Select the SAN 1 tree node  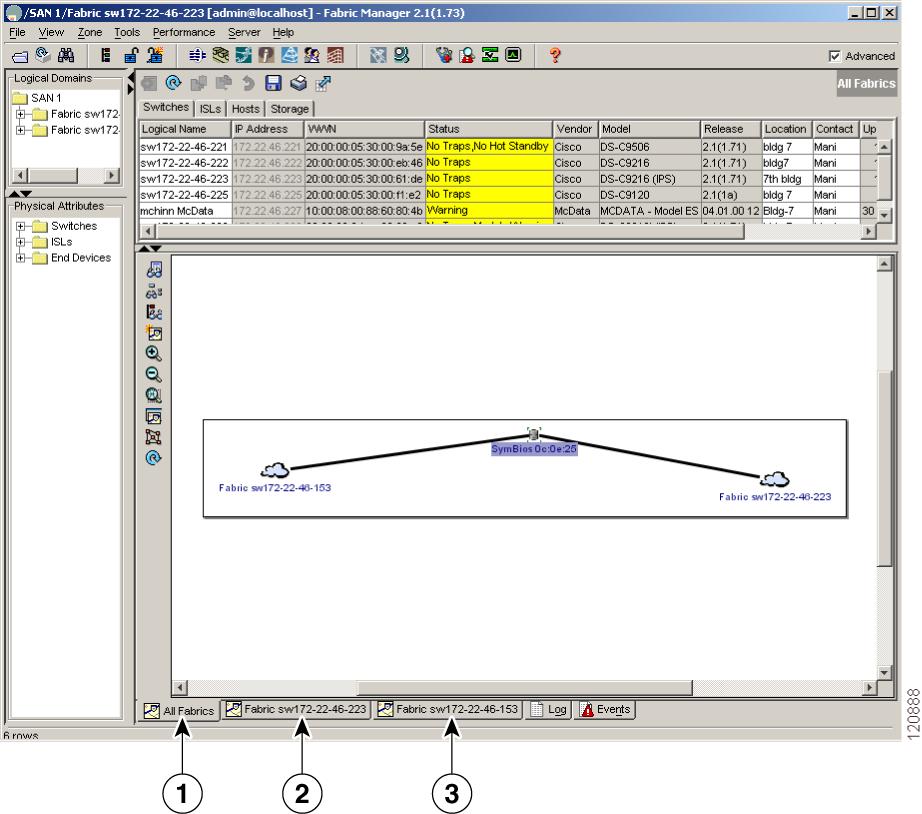coord(46,98)
